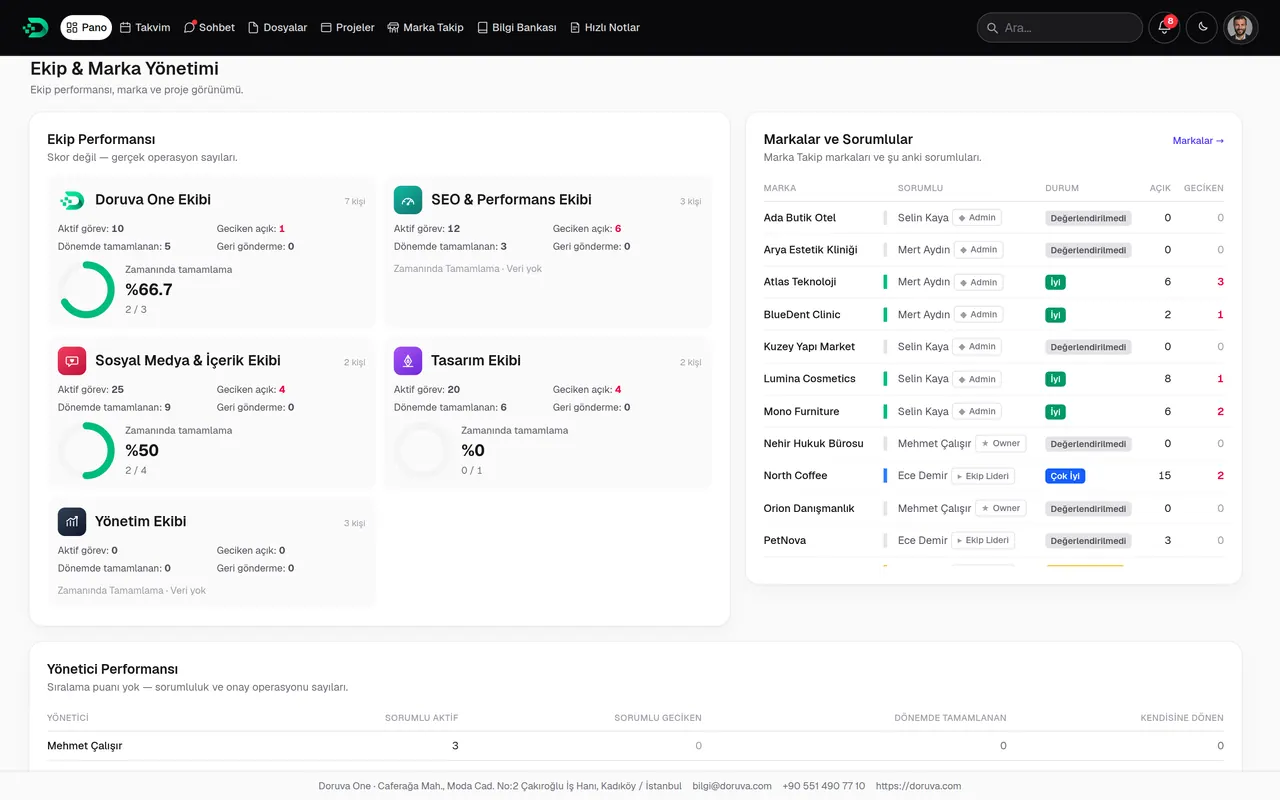Select the %66.7 completion ring
This screenshot has width=1280, height=800.
pos(87,290)
